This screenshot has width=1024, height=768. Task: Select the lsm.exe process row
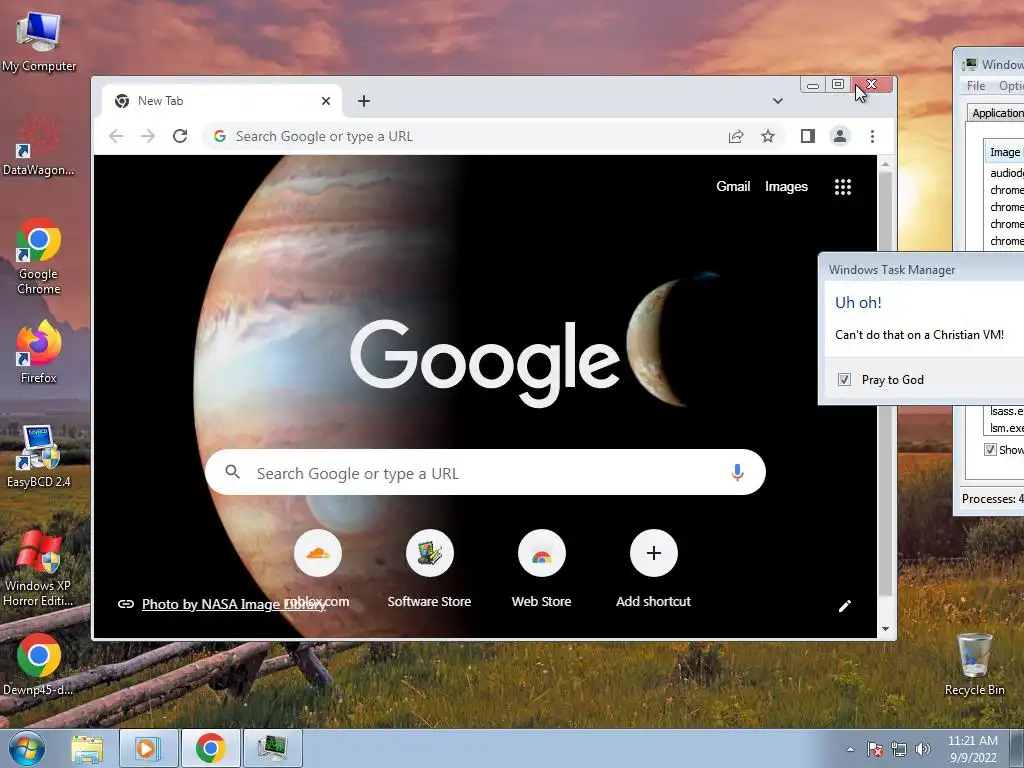click(1006, 428)
